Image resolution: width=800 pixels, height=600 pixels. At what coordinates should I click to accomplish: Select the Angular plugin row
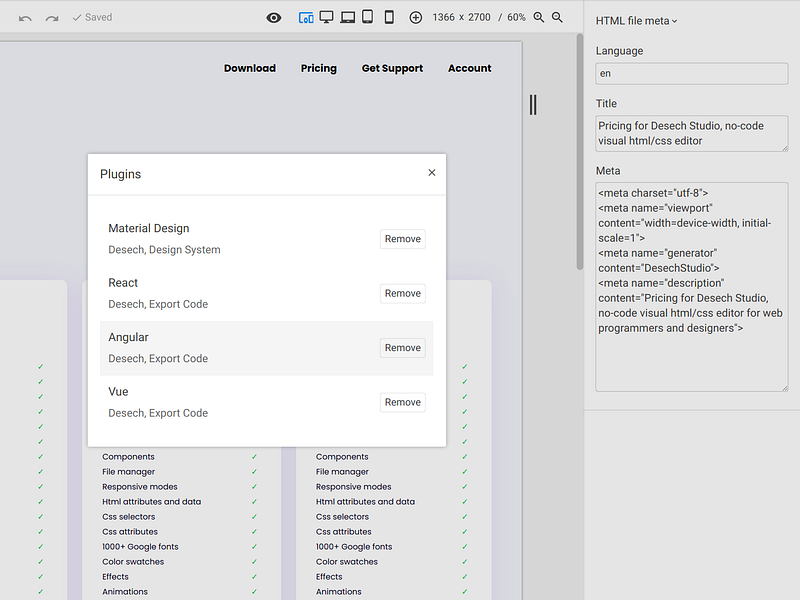tap(266, 348)
